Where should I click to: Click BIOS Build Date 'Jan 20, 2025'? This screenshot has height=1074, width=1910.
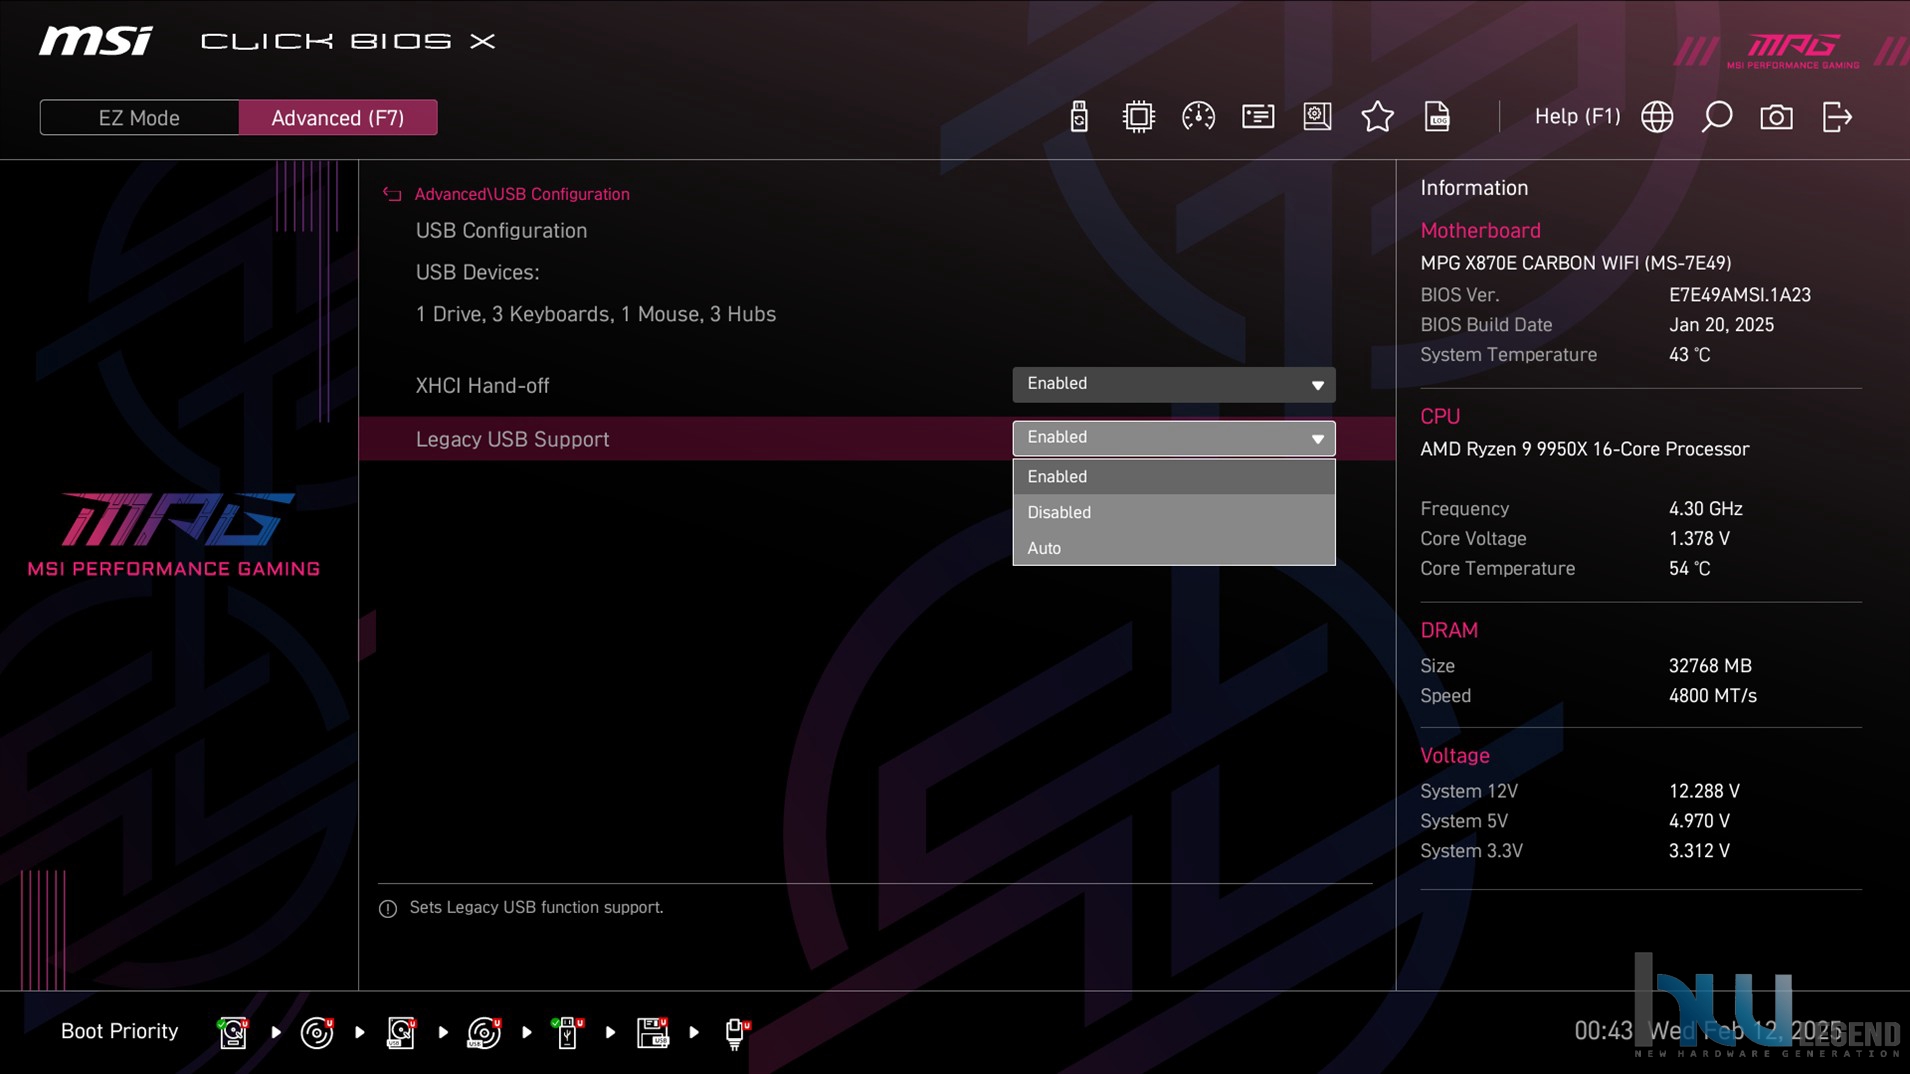pos(1720,325)
